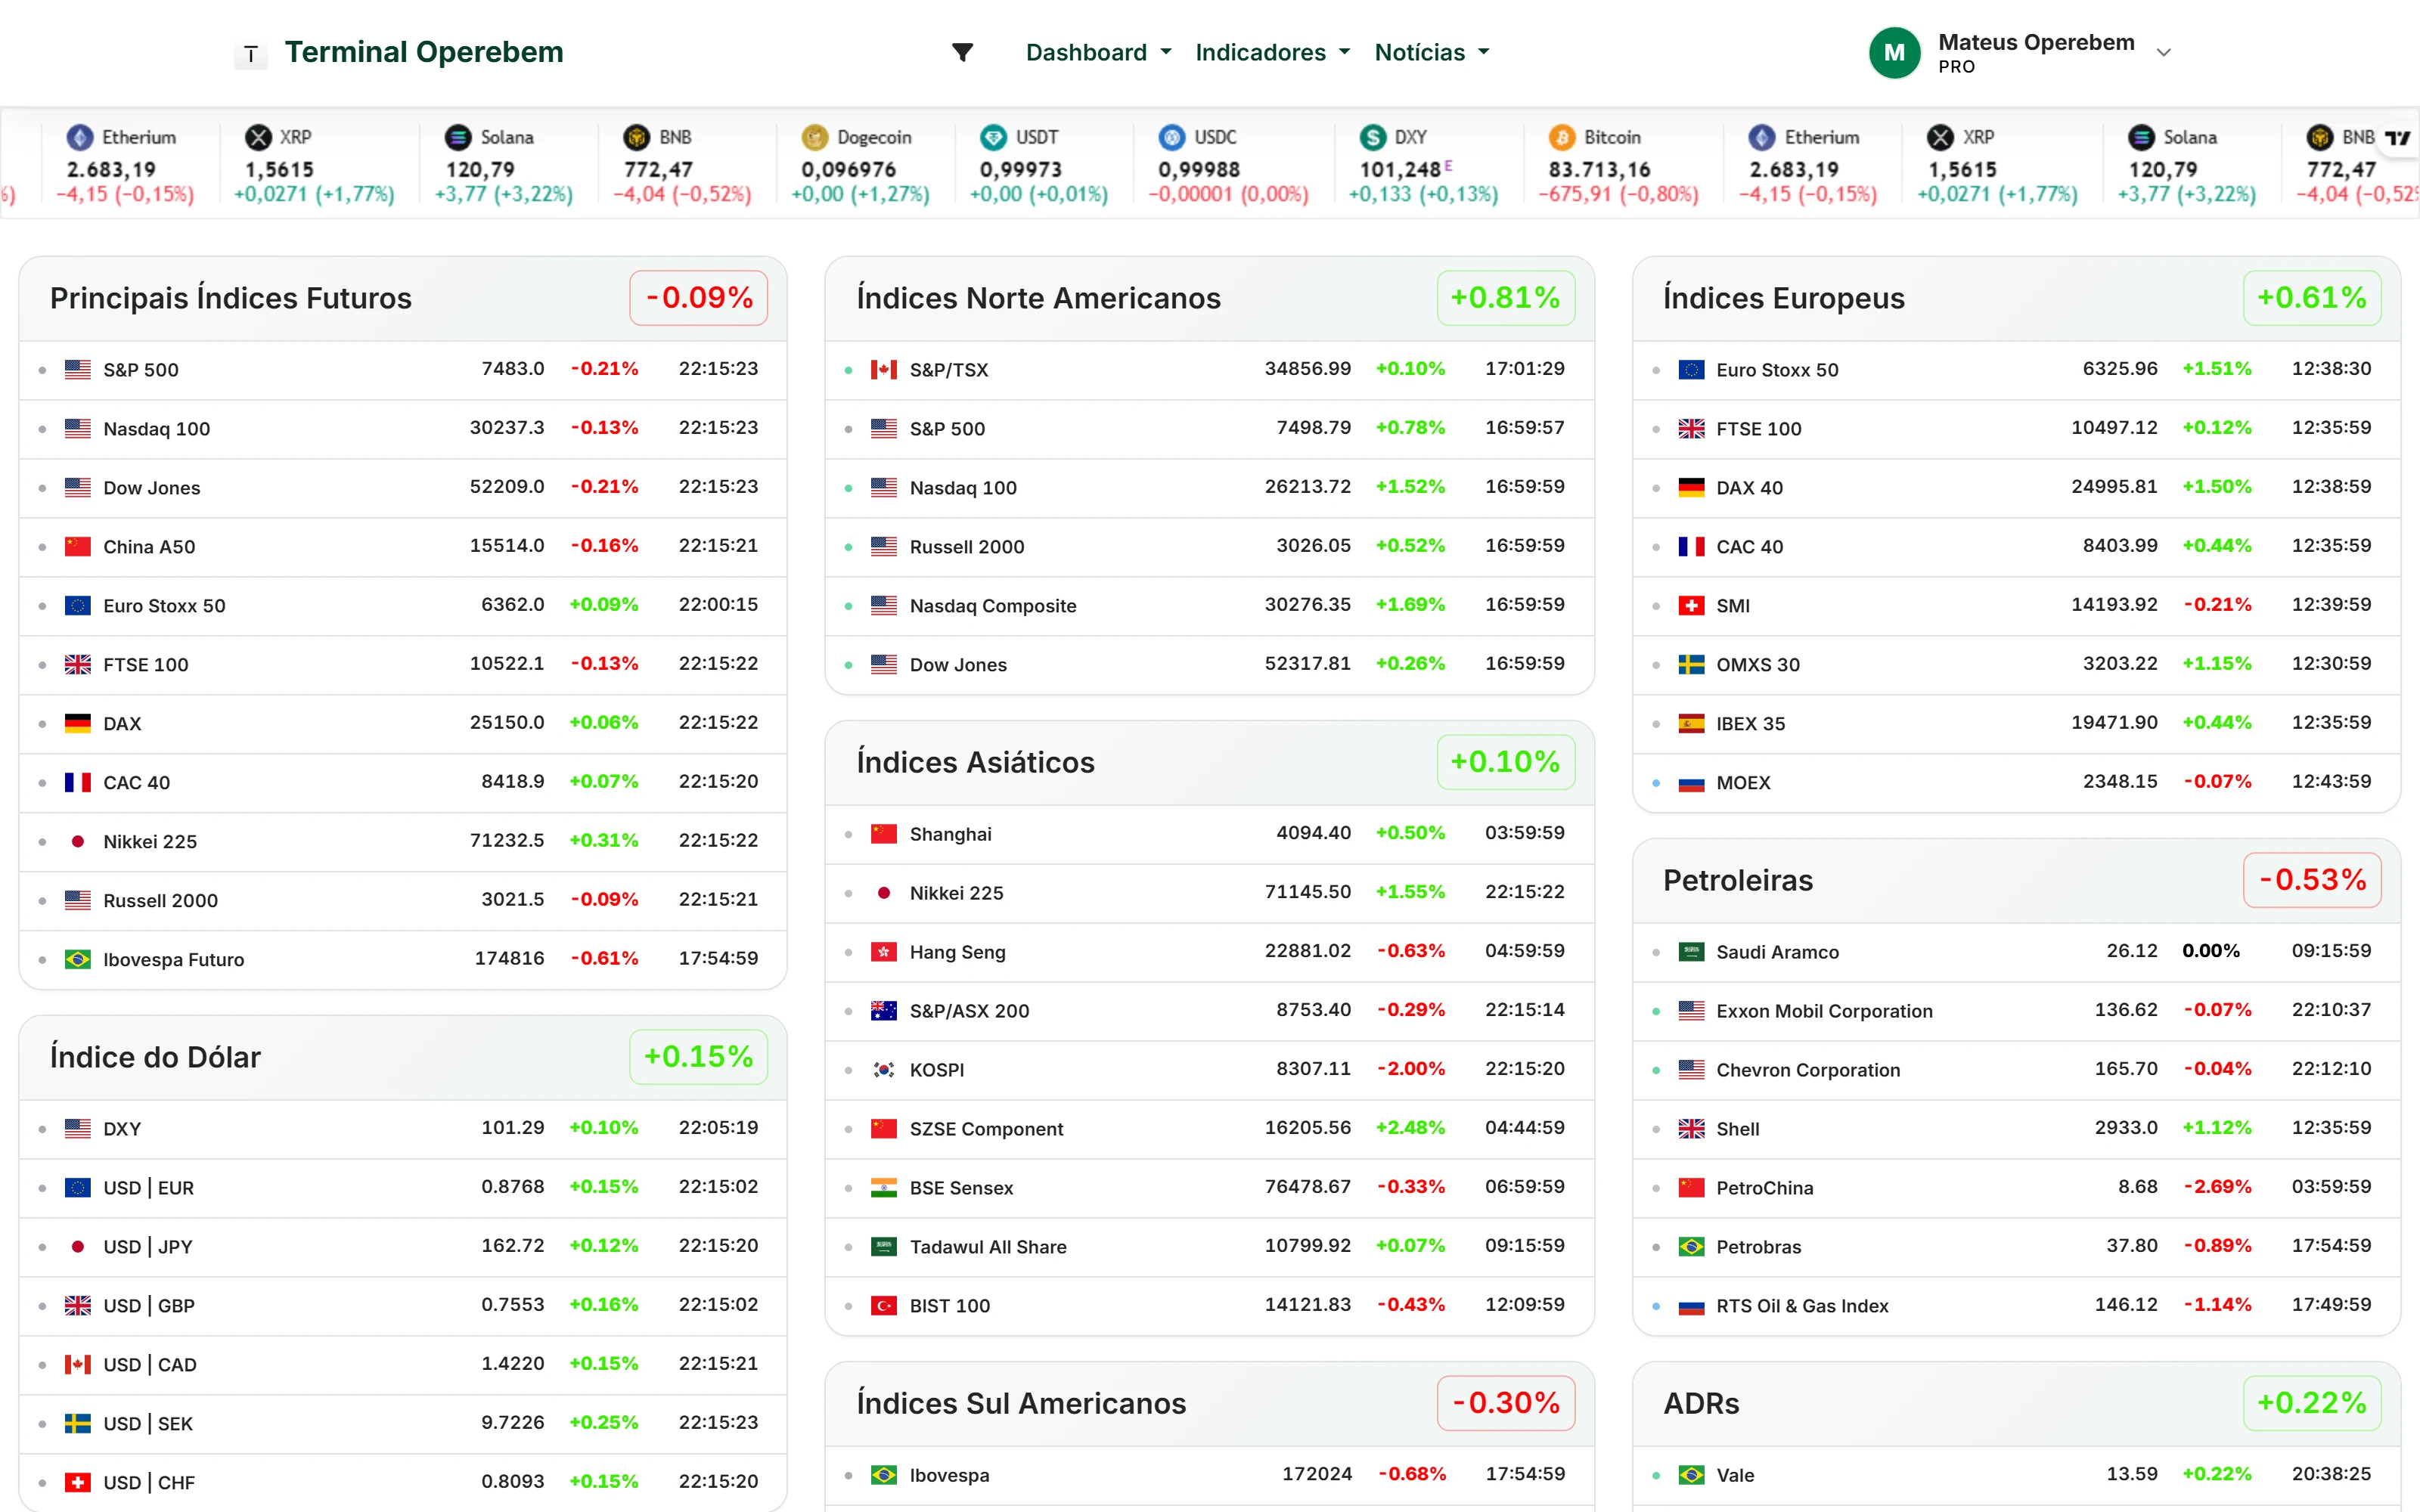The image size is (2420, 1512).
Task: Select the Bitcoin icon in ticker
Action: [1562, 137]
